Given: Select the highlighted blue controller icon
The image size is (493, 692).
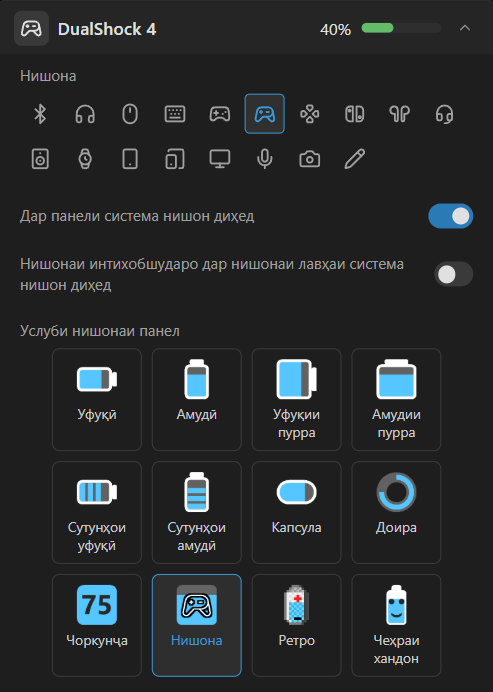Looking at the screenshot, I should coord(265,114).
